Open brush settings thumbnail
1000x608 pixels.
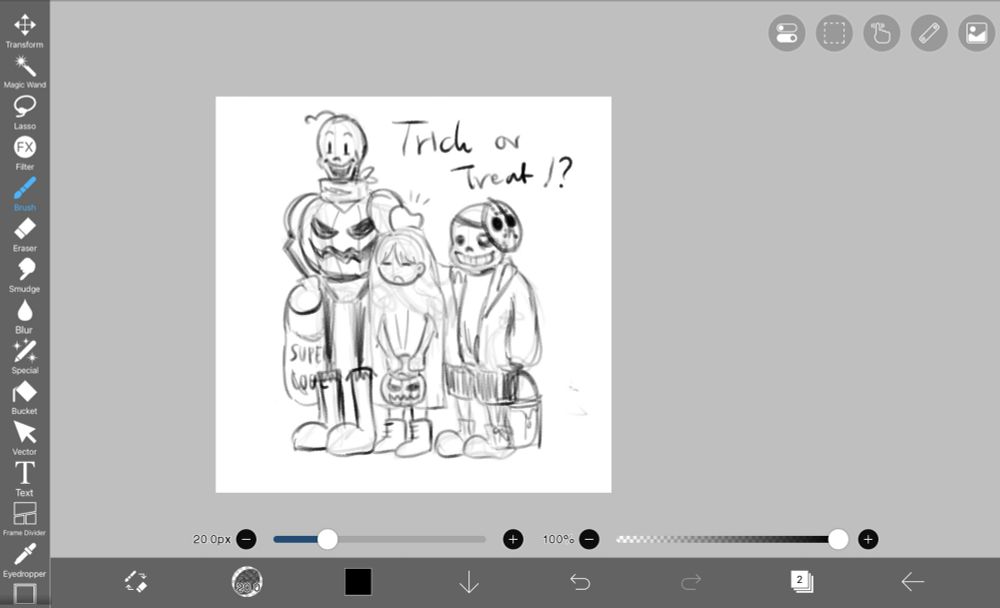pyautogui.click(x=247, y=582)
